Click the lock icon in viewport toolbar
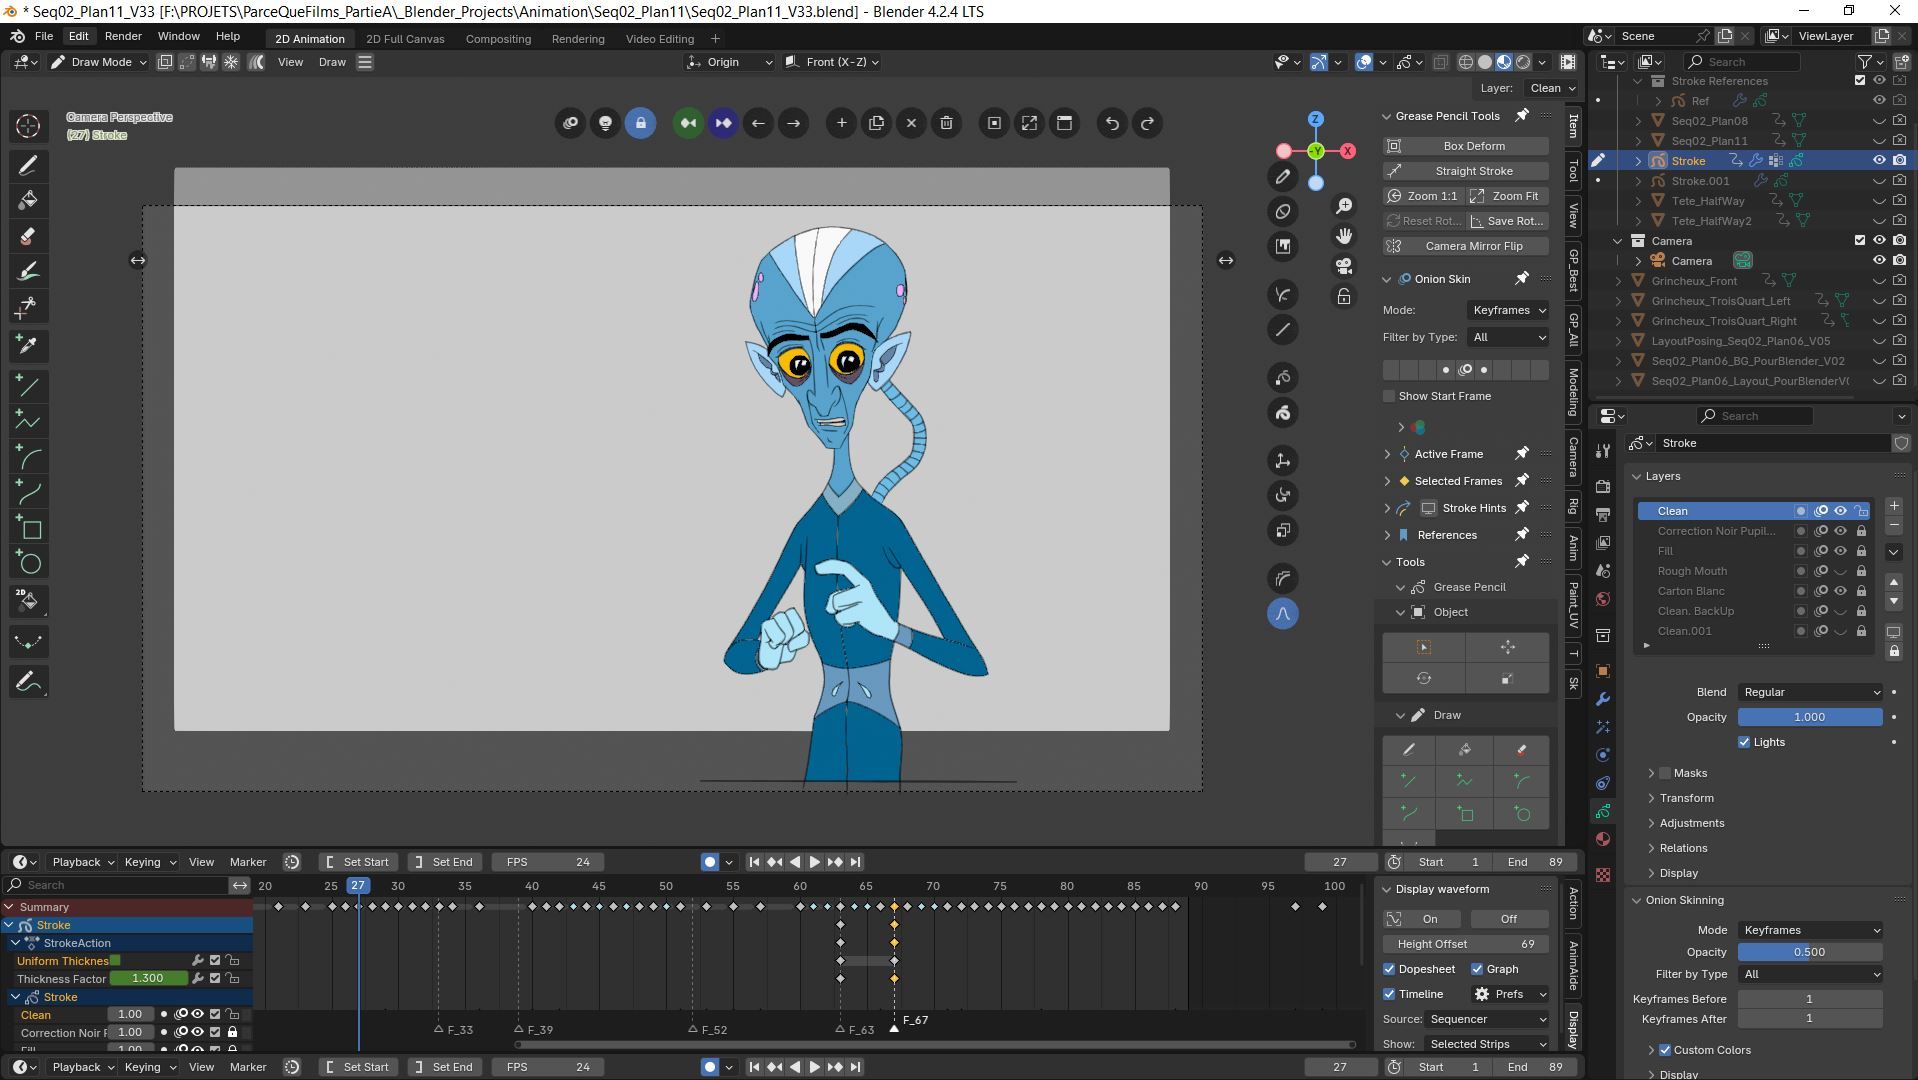Viewport: 1918px width, 1080px height. click(641, 123)
